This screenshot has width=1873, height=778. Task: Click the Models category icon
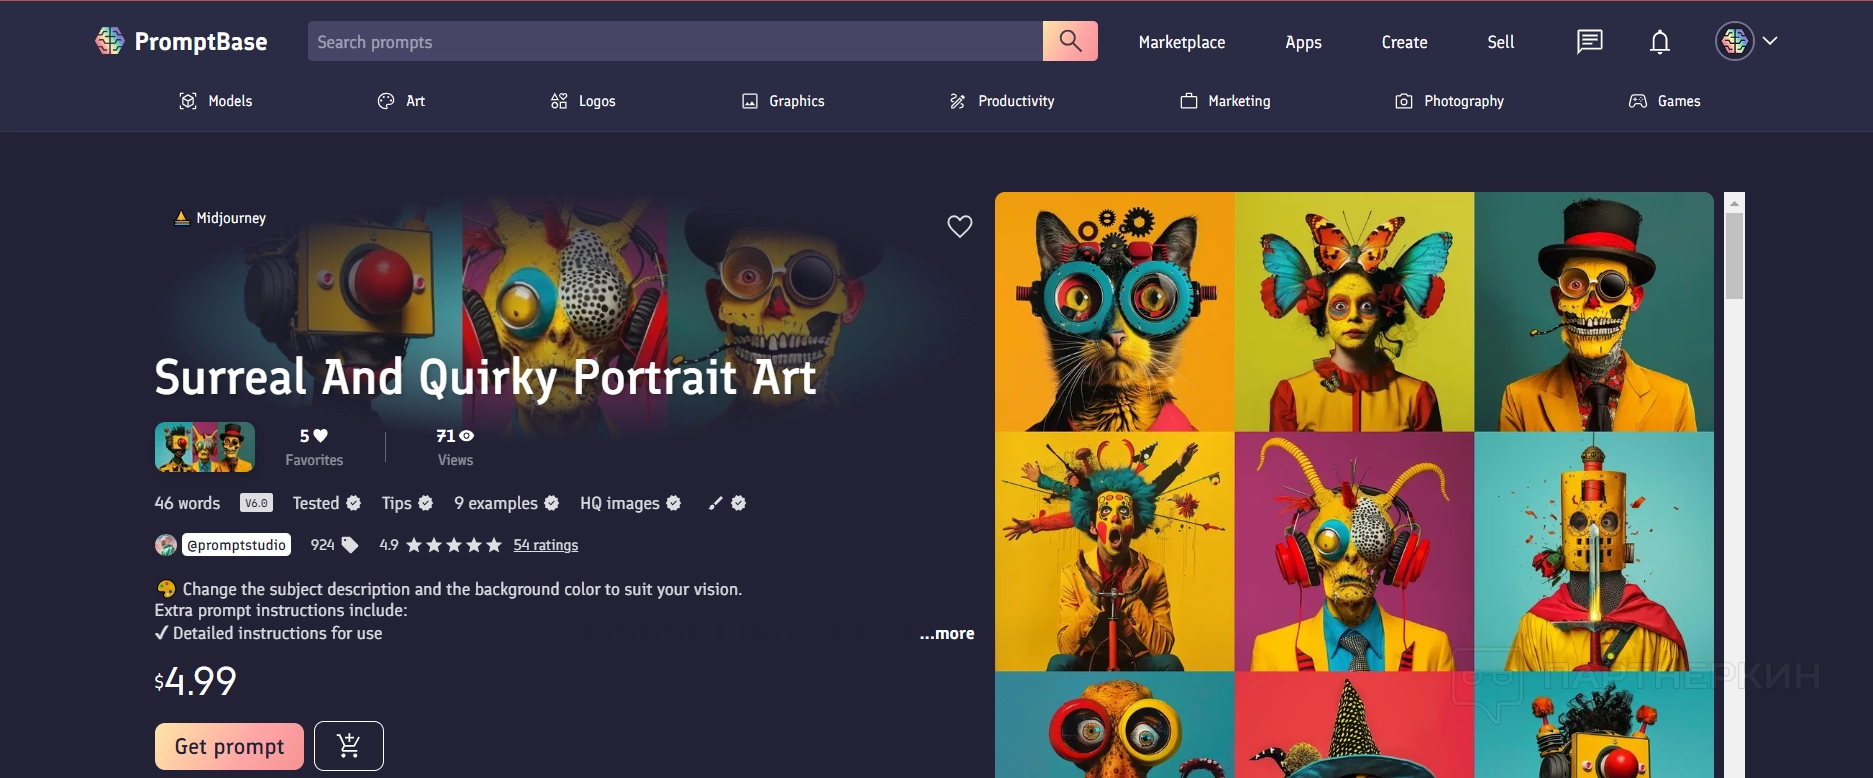pyautogui.click(x=187, y=101)
